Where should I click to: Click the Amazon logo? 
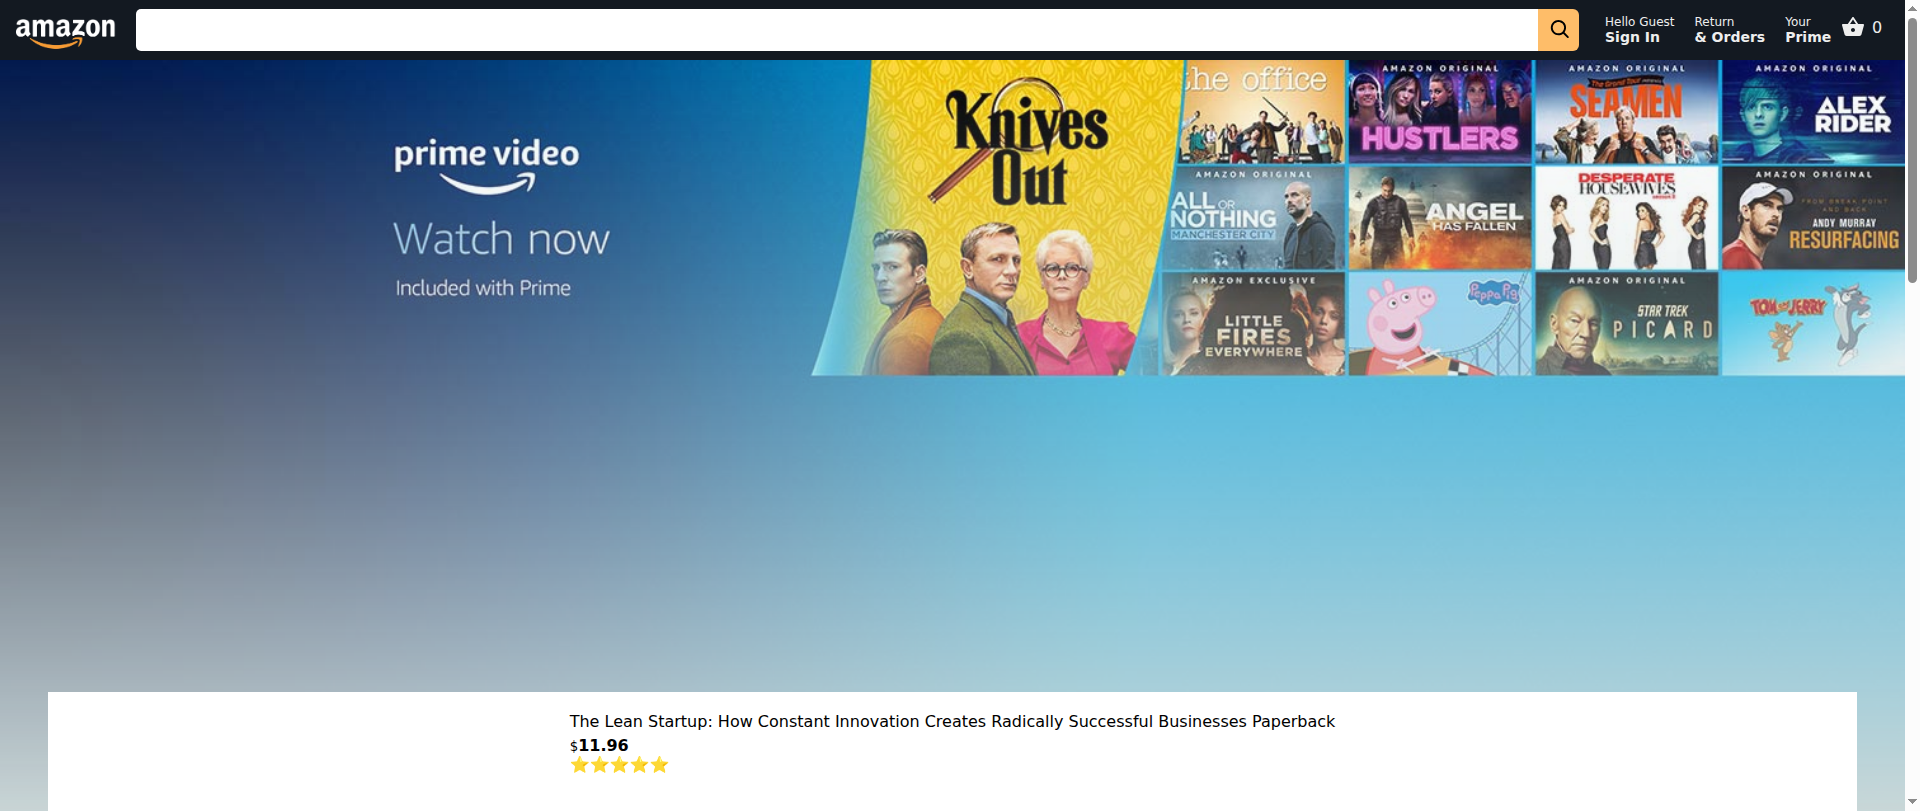point(66,32)
